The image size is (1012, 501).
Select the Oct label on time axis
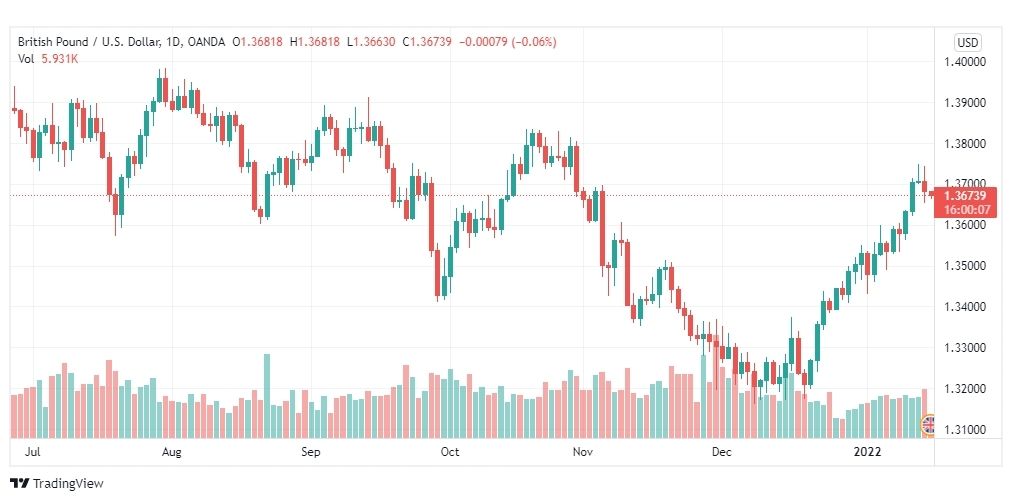pos(449,452)
